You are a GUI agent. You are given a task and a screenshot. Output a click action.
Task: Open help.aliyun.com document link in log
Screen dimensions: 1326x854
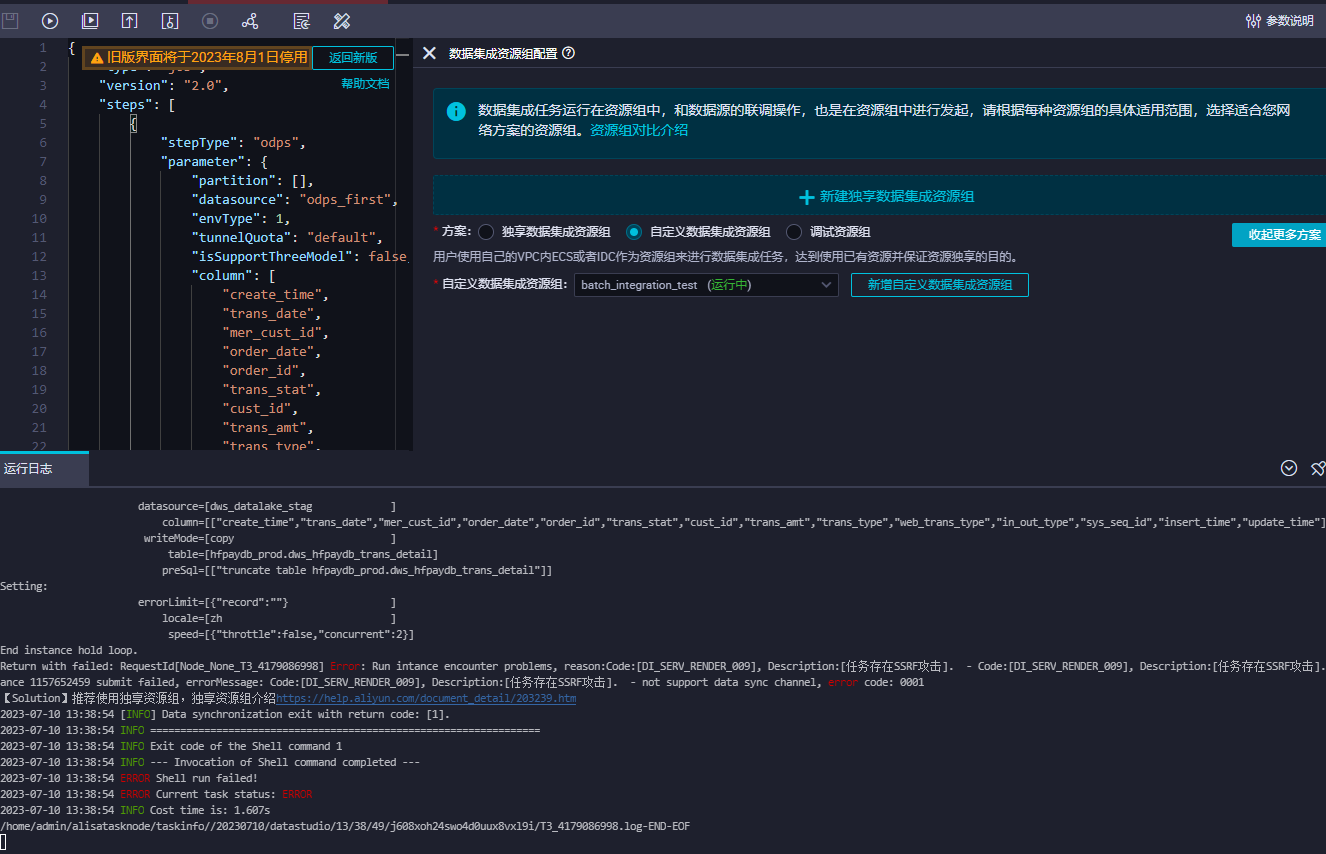pyautogui.click(x=426, y=698)
